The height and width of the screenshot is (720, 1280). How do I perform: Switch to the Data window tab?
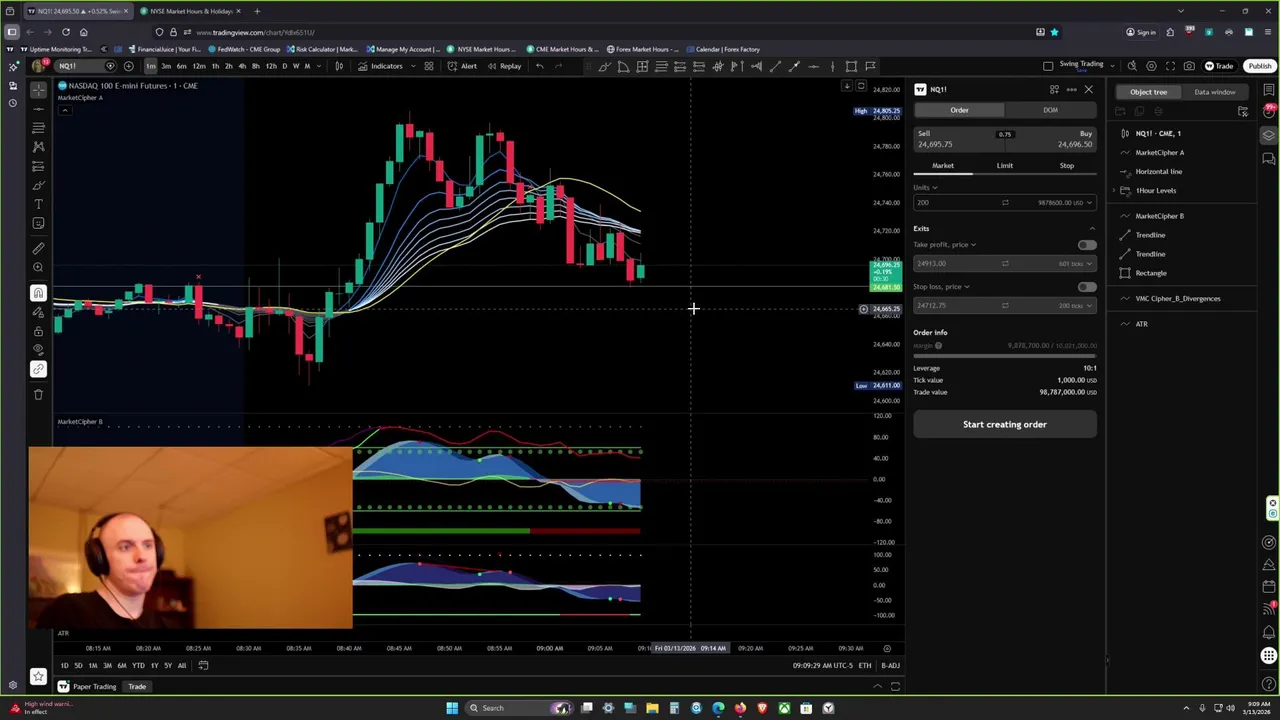(x=1214, y=92)
